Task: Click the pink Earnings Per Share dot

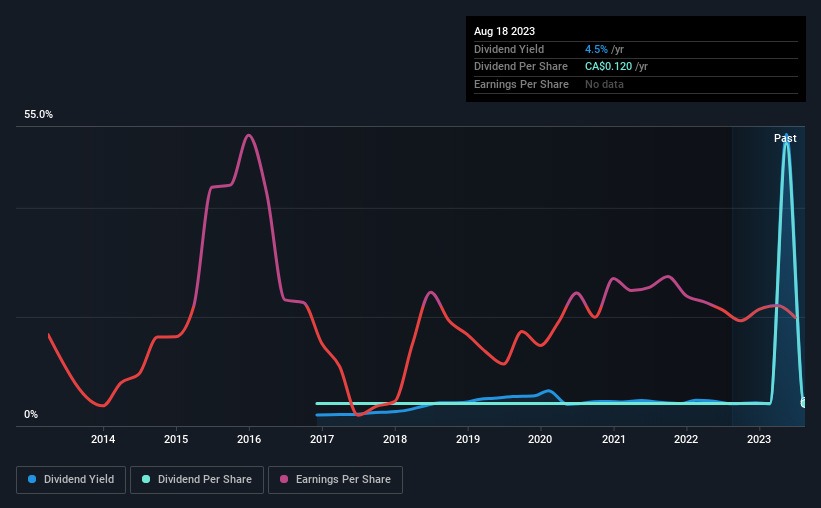Action: [x=284, y=479]
